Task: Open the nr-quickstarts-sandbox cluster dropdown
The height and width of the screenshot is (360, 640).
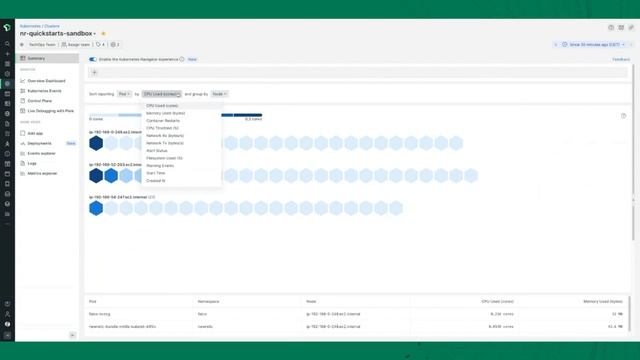Action: (x=58, y=33)
